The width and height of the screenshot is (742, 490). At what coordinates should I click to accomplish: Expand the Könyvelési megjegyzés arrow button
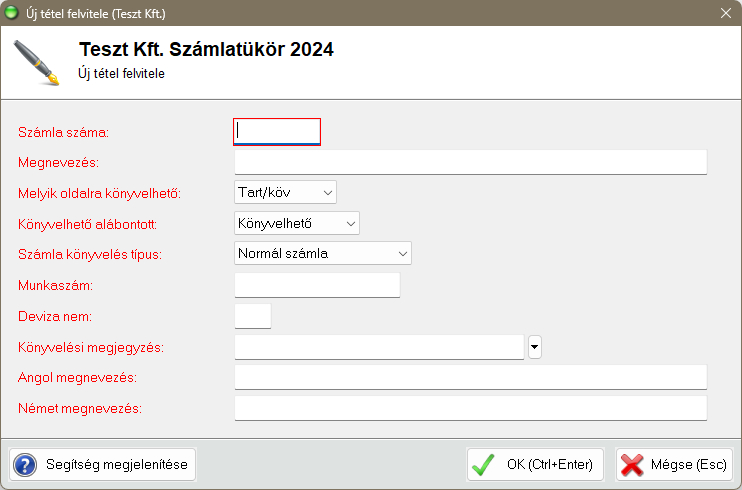pos(535,347)
